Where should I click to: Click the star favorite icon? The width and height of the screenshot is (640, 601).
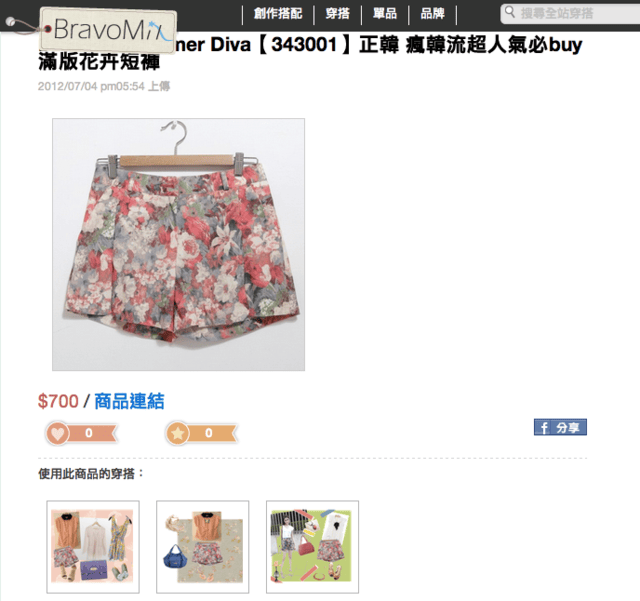click(177, 433)
